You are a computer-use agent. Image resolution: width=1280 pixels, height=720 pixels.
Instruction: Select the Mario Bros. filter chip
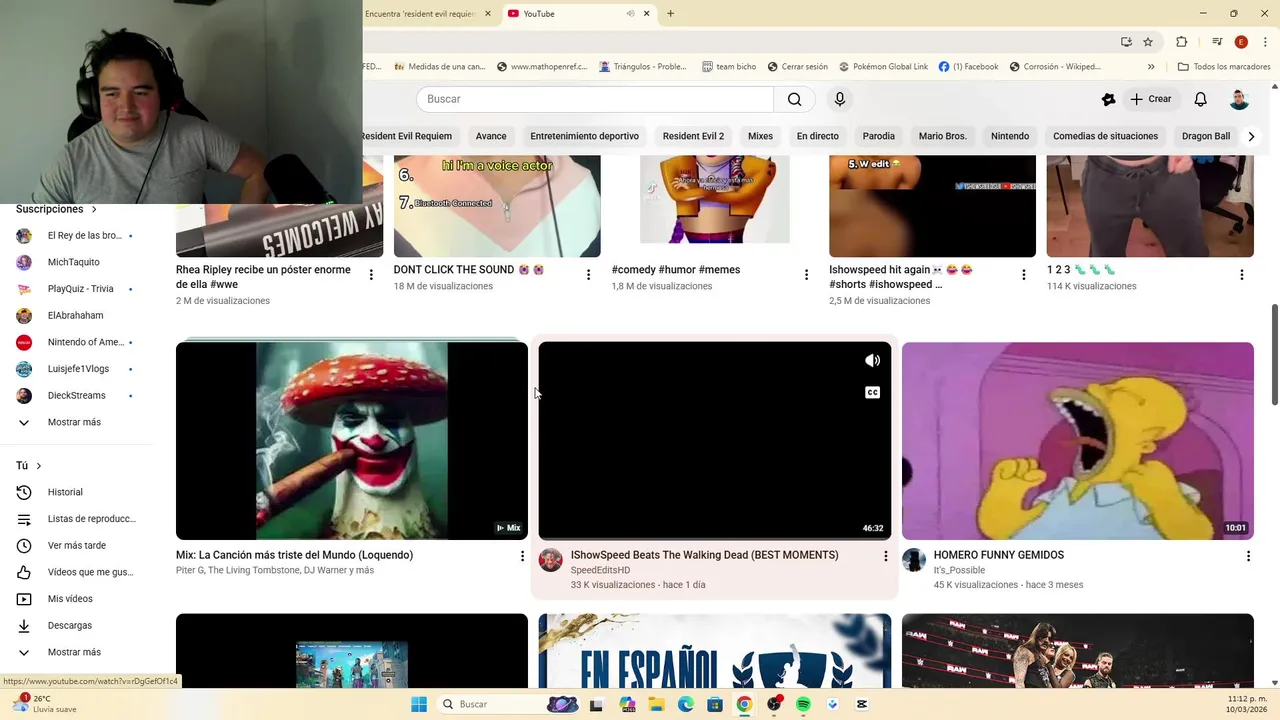tap(943, 136)
